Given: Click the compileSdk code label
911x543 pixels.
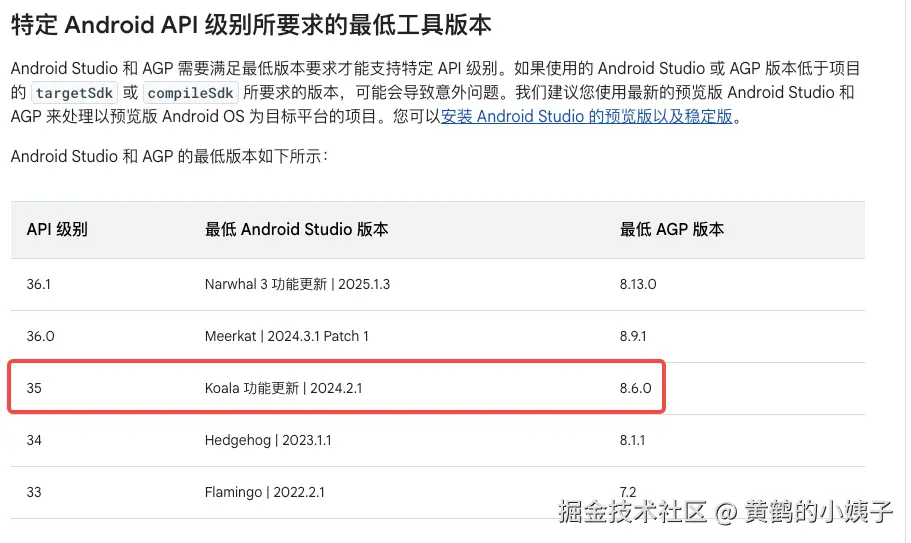Looking at the screenshot, I should (x=191, y=93).
